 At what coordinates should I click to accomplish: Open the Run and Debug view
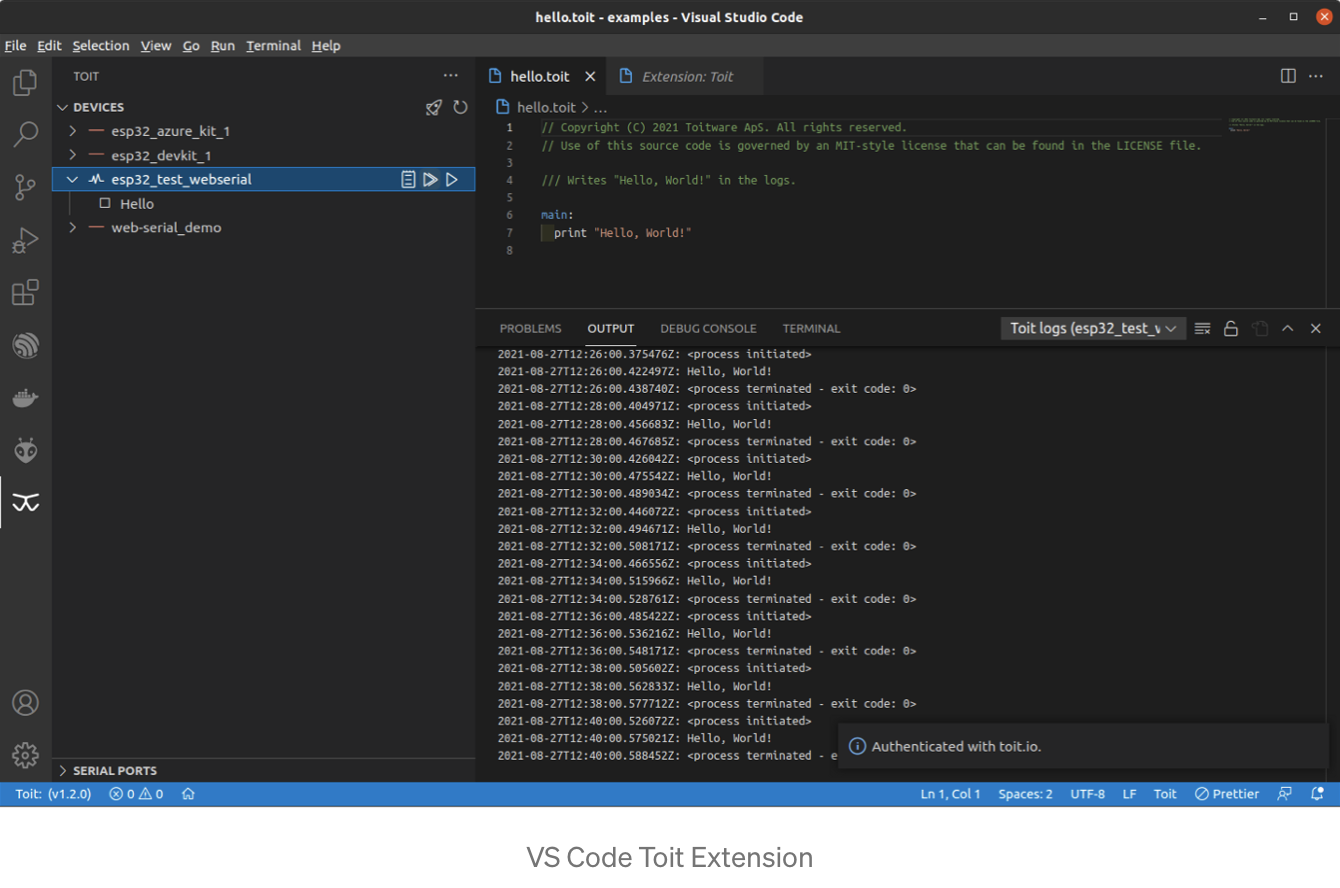(x=25, y=240)
